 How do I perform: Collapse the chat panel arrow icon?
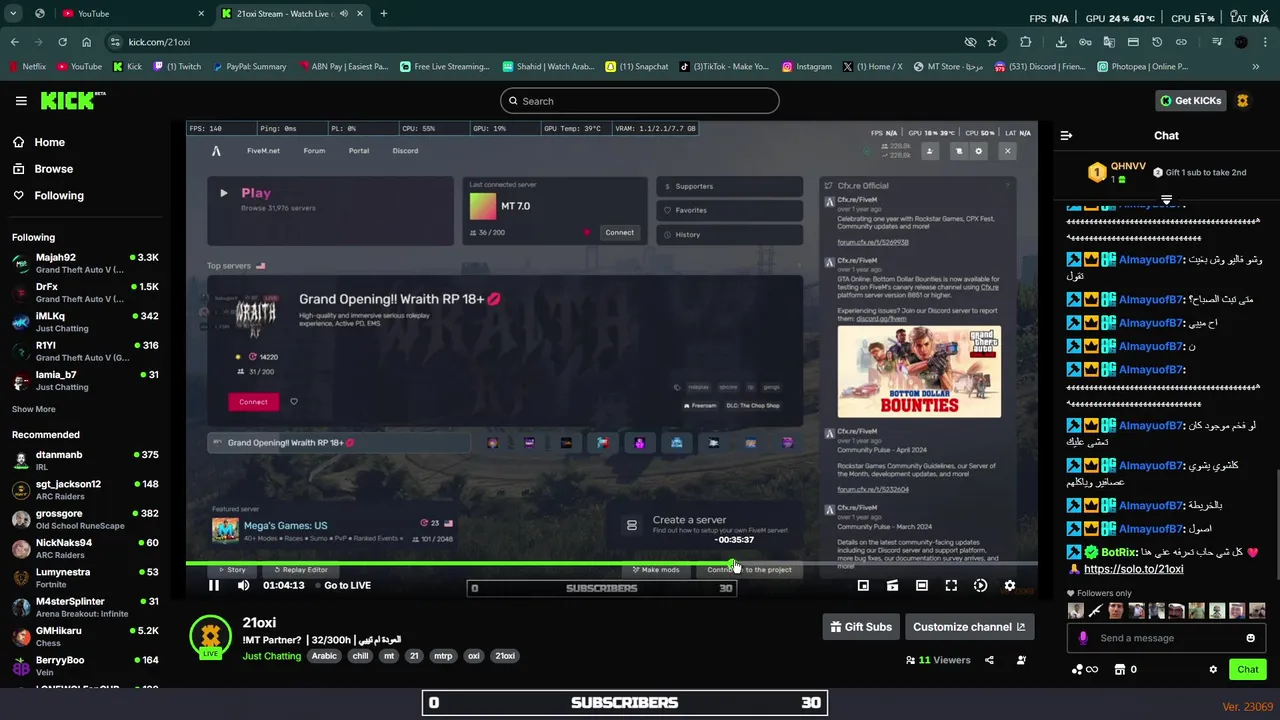pyautogui.click(x=1066, y=135)
